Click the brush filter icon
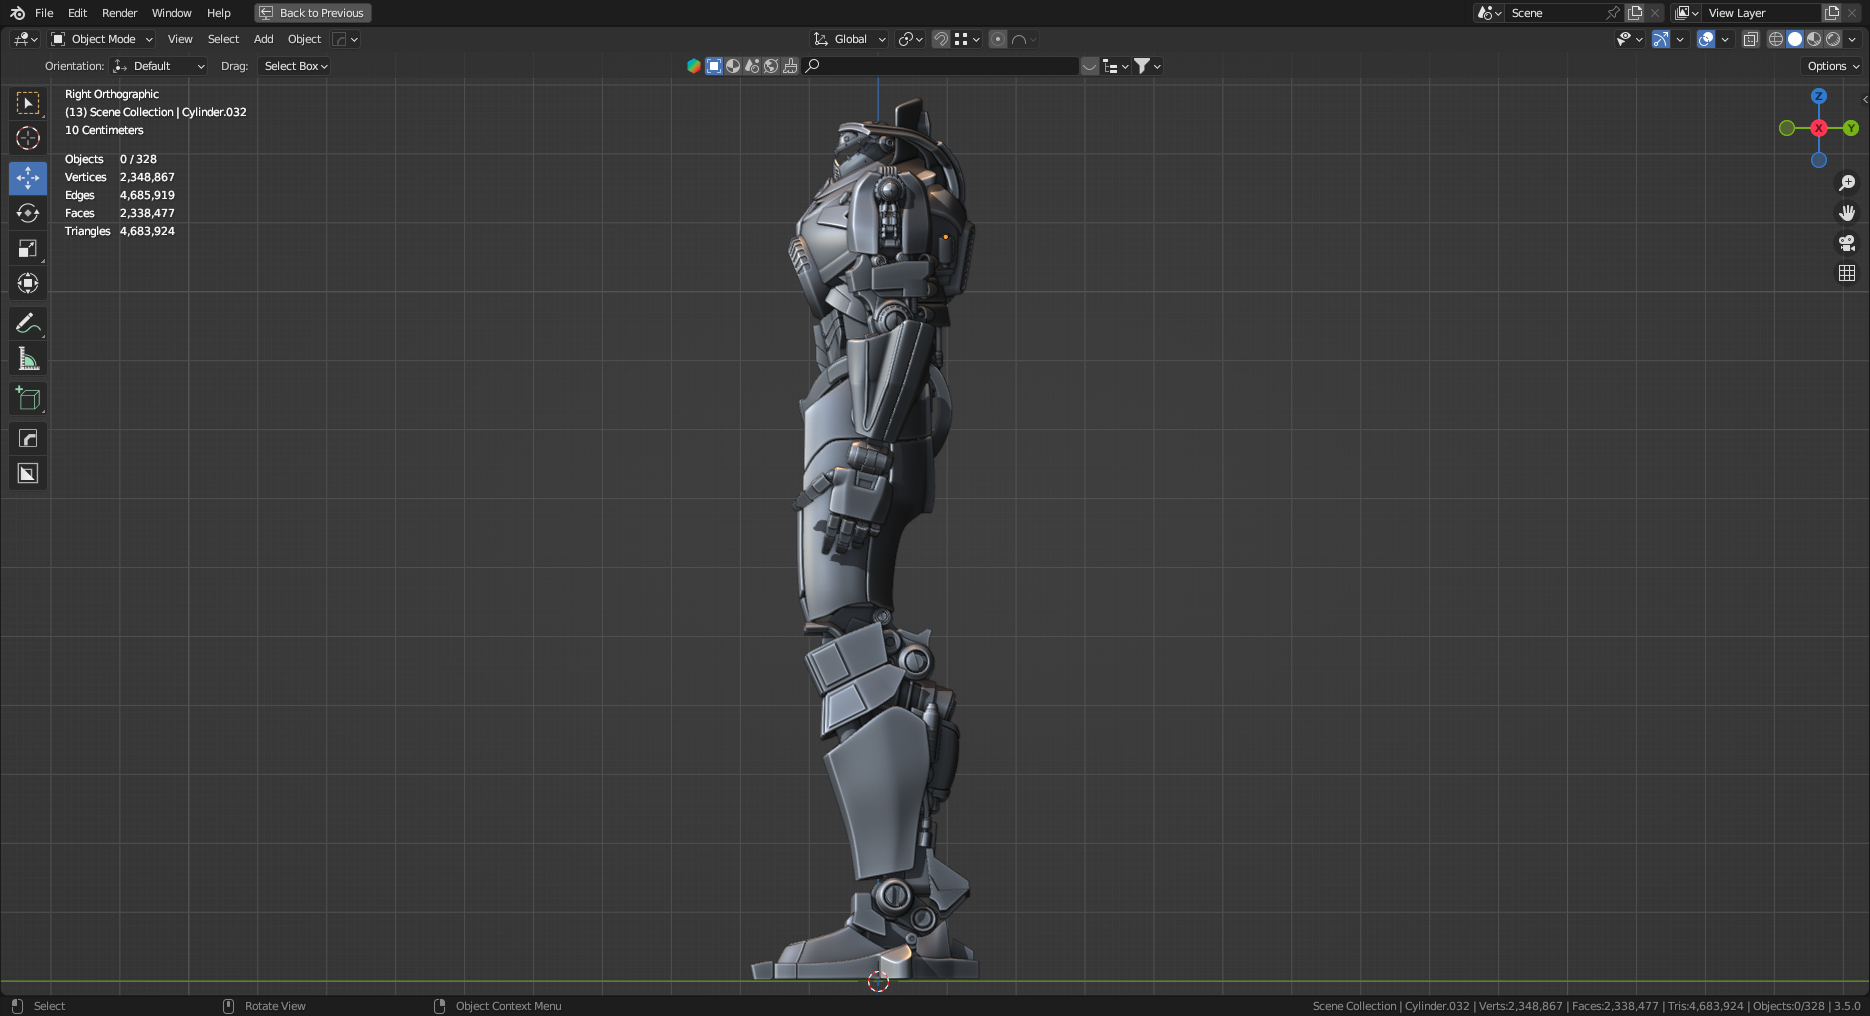This screenshot has height=1016, width=1870. (x=790, y=66)
